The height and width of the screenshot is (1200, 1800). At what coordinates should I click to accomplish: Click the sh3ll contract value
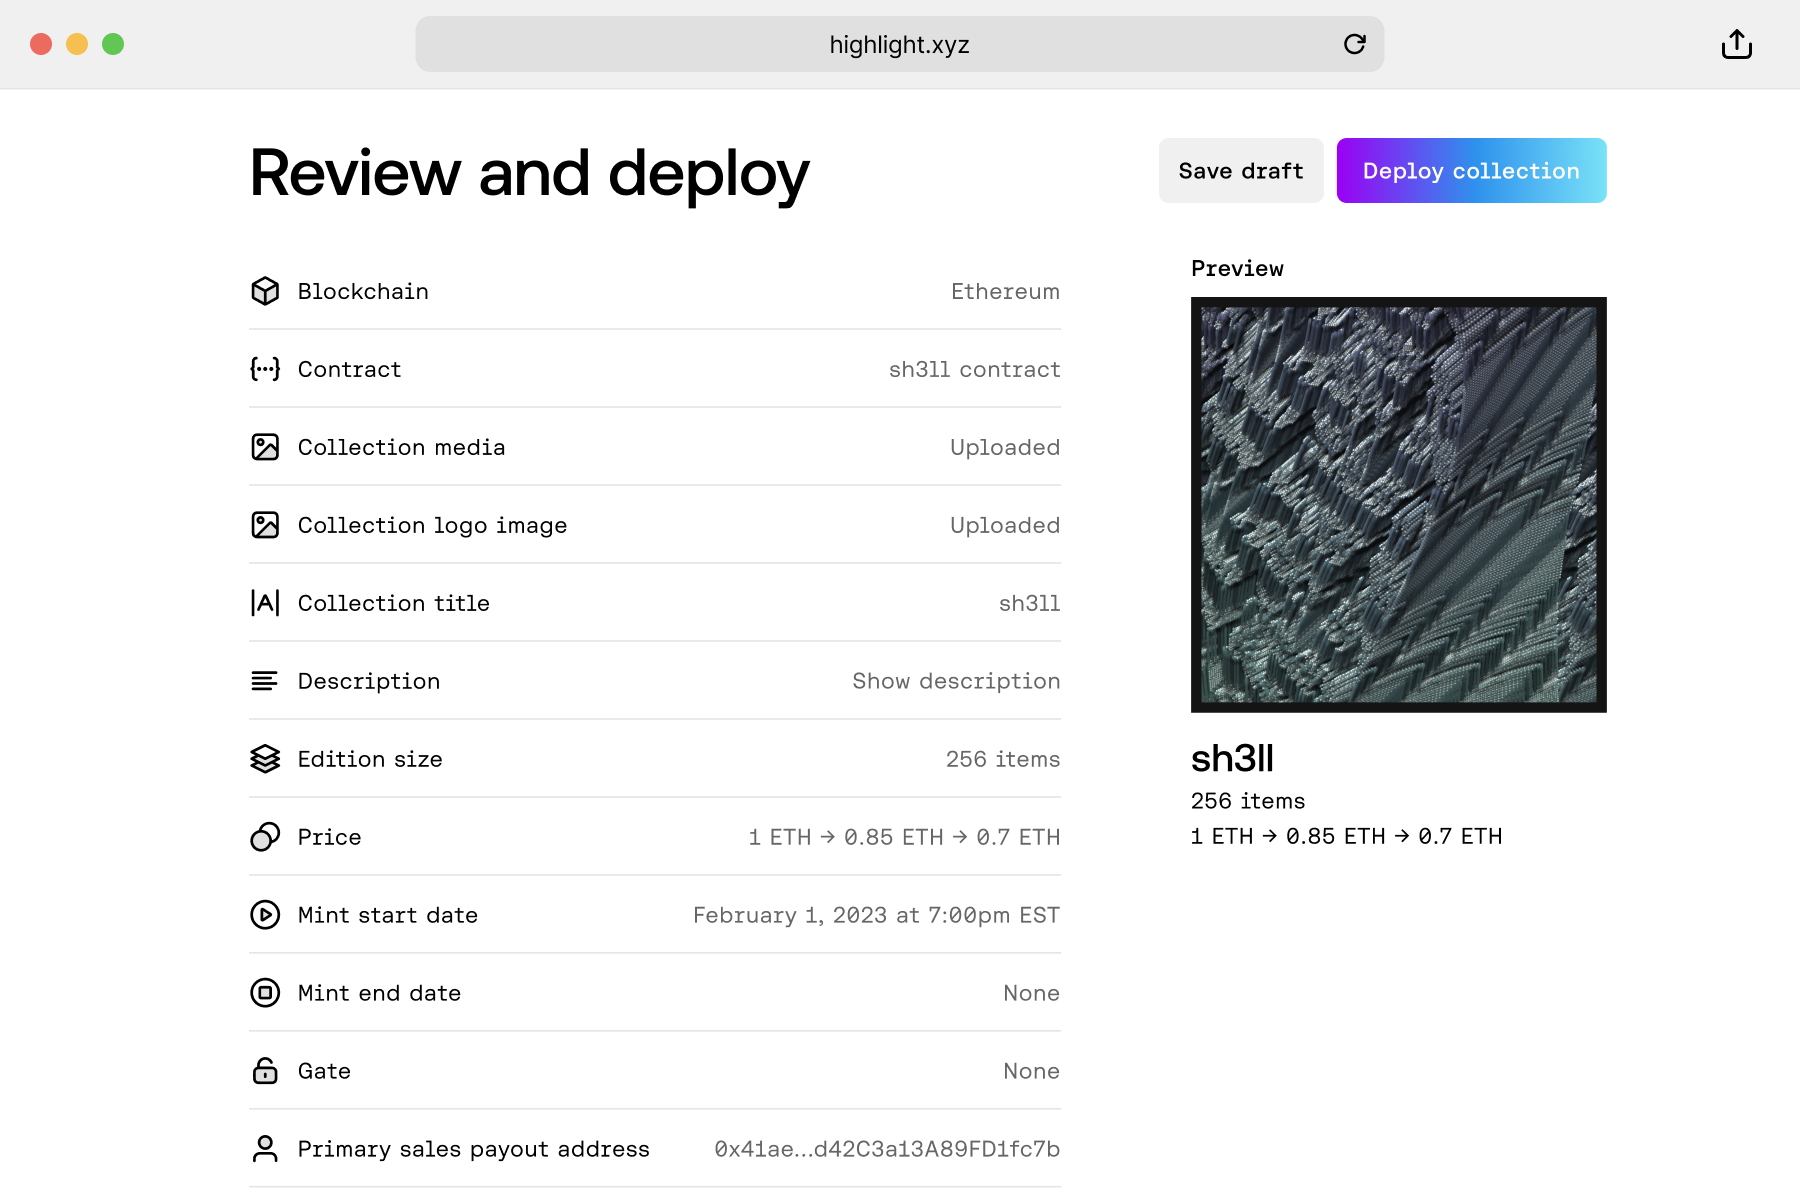(975, 369)
